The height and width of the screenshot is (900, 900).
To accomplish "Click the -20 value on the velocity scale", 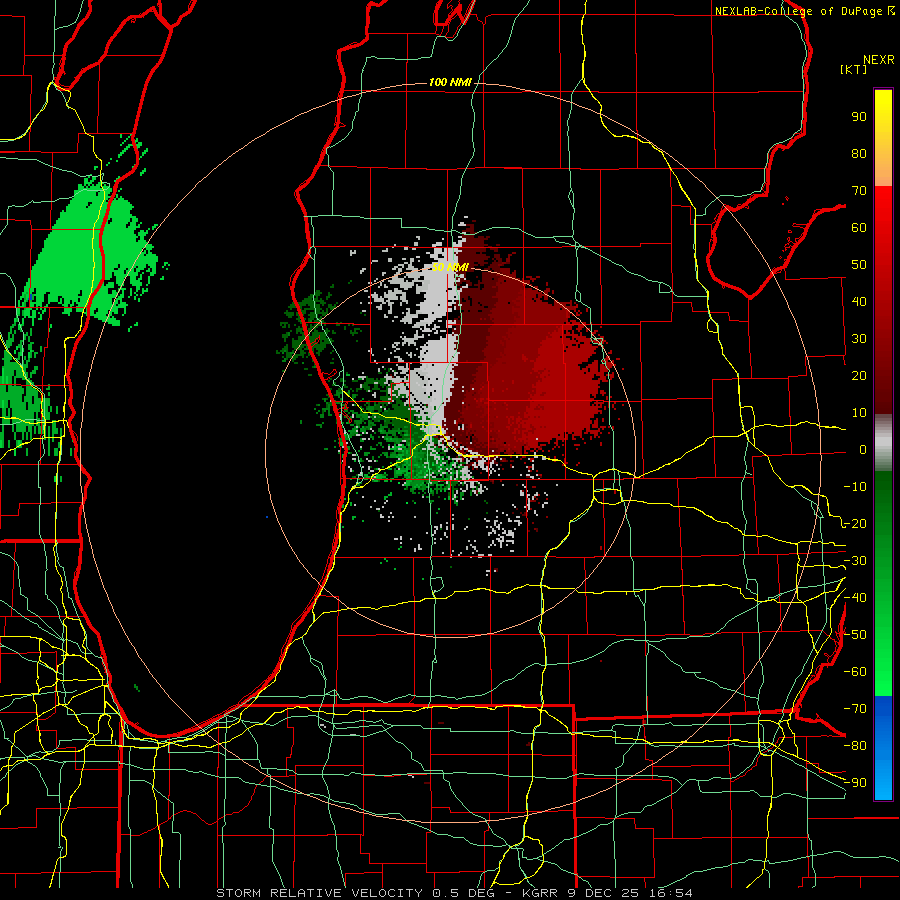I will [855, 523].
